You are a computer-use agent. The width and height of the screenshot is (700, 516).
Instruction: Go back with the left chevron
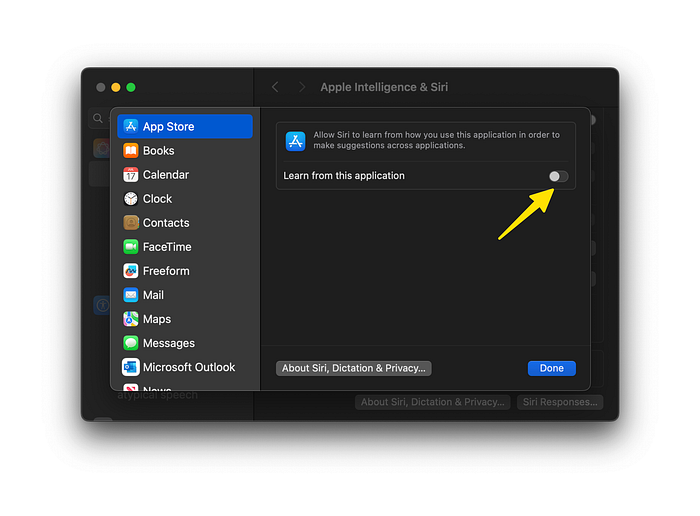pos(275,87)
